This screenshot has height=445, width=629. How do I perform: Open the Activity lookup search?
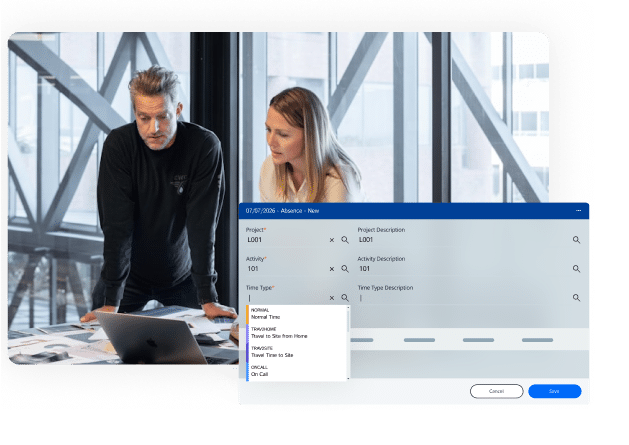[x=345, y=269]
